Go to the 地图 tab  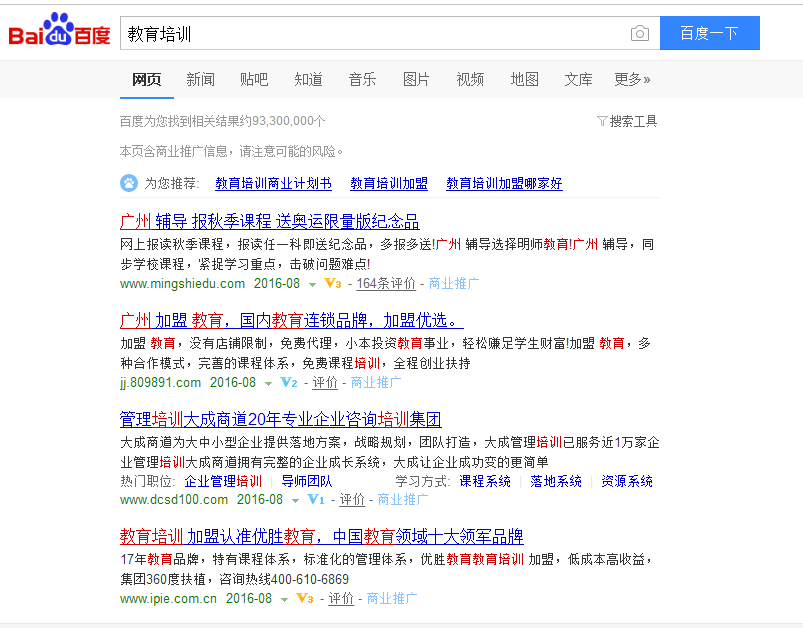pos(524,79)
